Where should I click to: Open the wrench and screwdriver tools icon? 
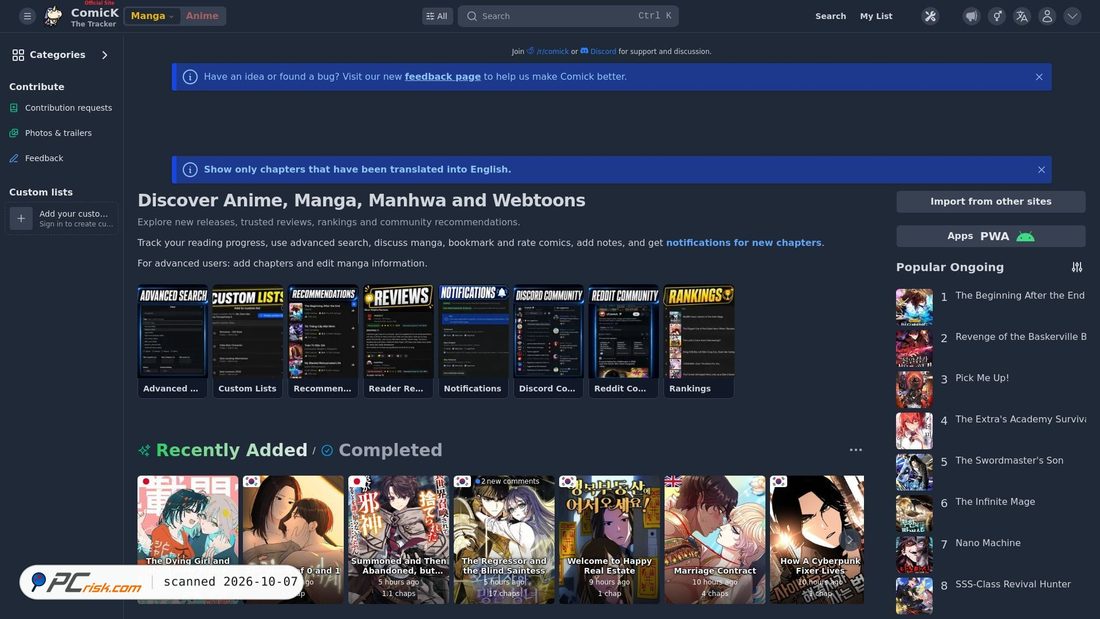click(x=930, y=16)
